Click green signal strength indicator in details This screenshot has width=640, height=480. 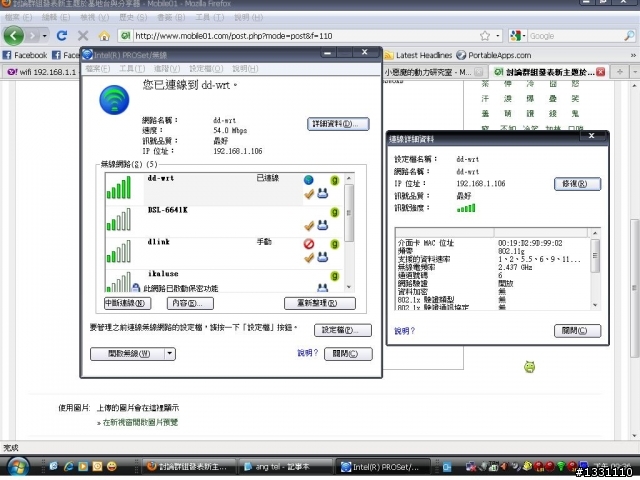(466, 208)
